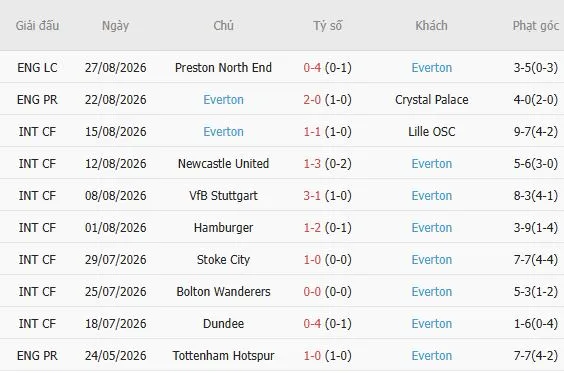Open the Tottenham Hotspur team link
The image size is (564, 373).
tap(223, 356)
